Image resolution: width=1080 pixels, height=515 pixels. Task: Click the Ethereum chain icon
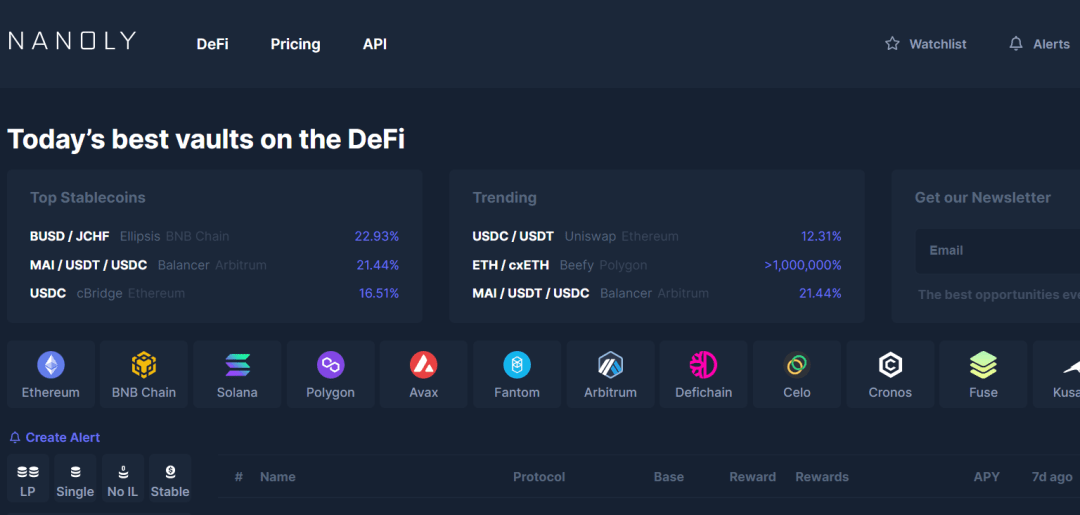click(x=51, y=365)
